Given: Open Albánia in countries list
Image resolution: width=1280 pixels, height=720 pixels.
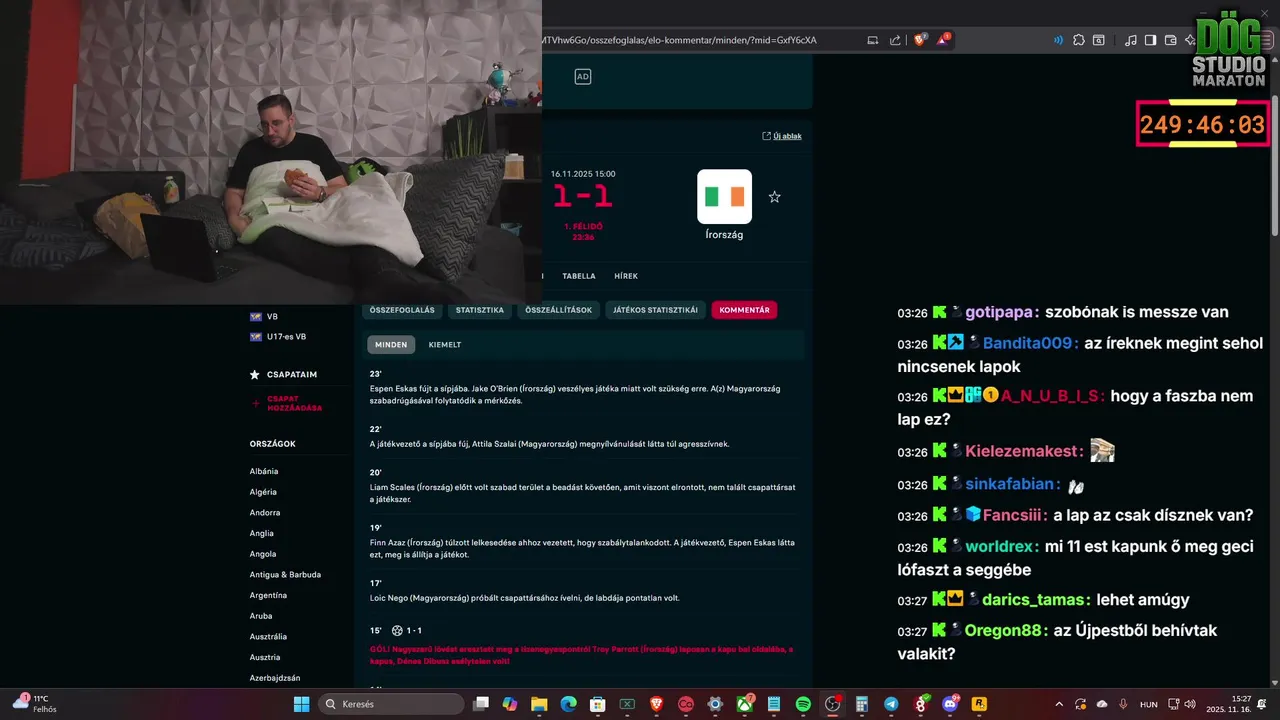Looking at the screenshot, I should tap(264, 471).
